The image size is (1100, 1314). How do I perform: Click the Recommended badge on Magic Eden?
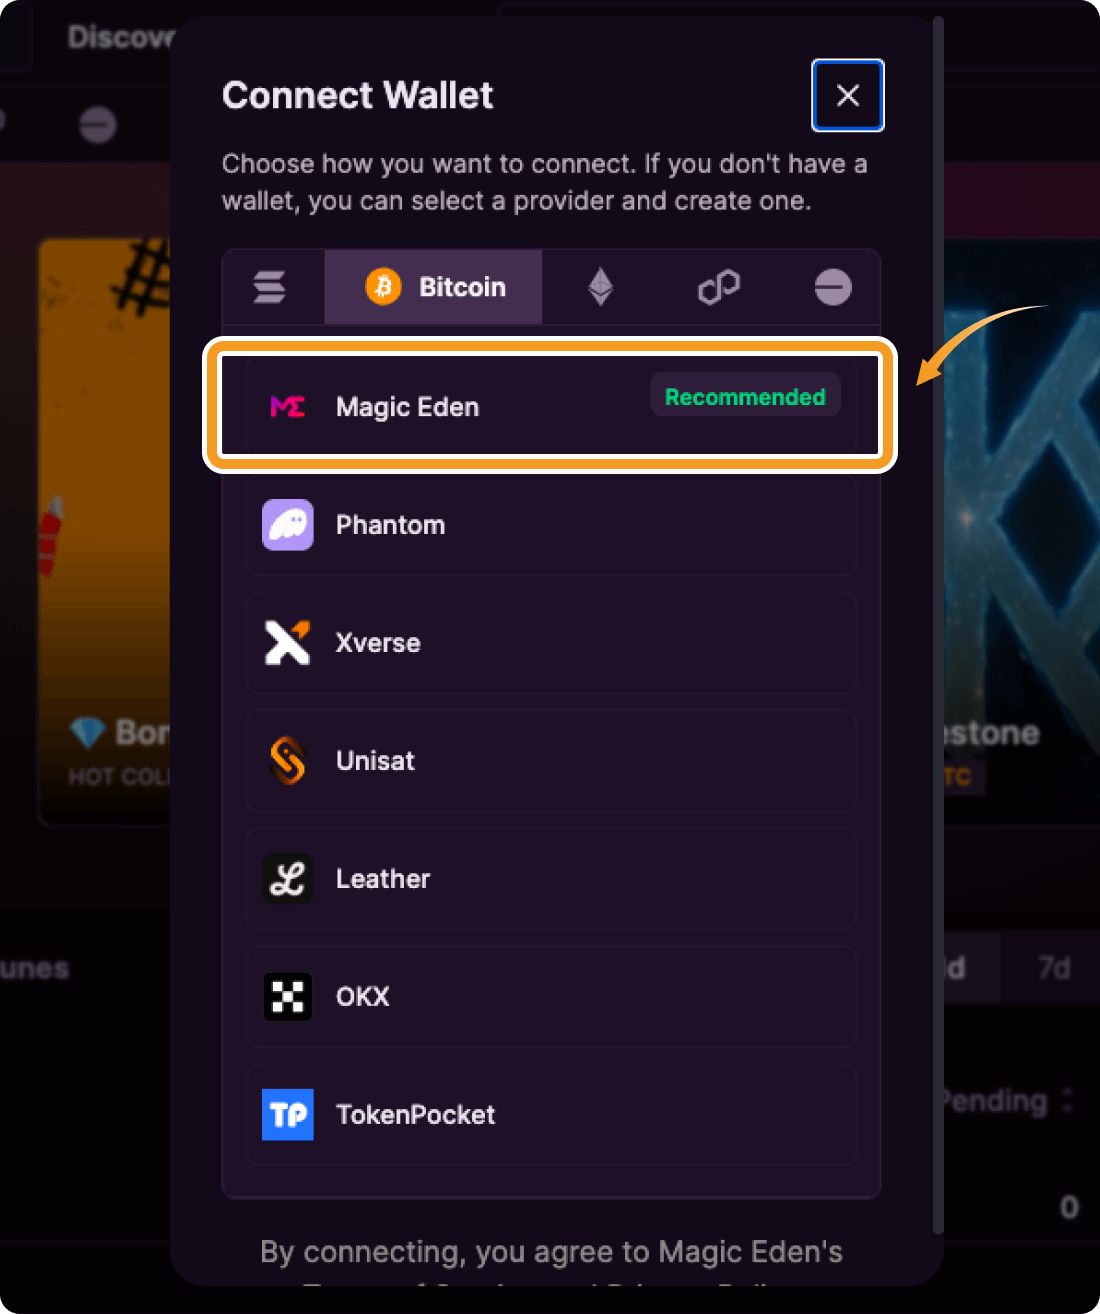pyautogui.click(x=745, y=397)
